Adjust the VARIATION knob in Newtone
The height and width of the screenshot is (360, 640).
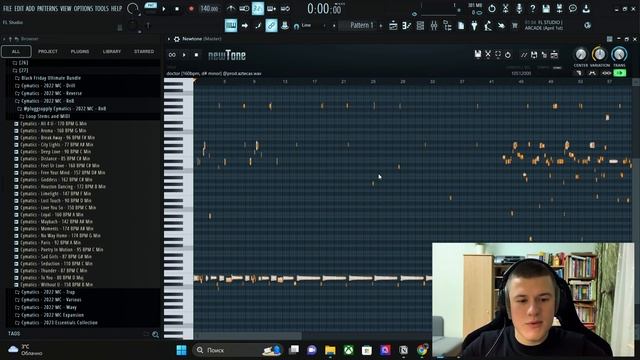pos(599,54)
